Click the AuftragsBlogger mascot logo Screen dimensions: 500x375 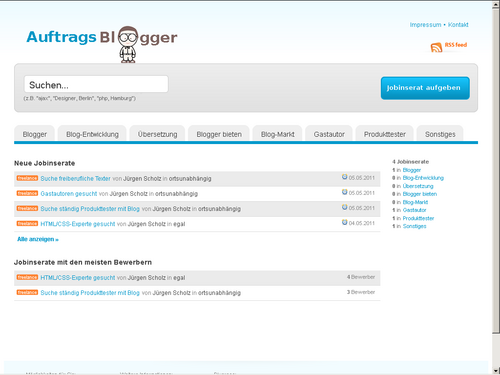click(x=128, y=44)
